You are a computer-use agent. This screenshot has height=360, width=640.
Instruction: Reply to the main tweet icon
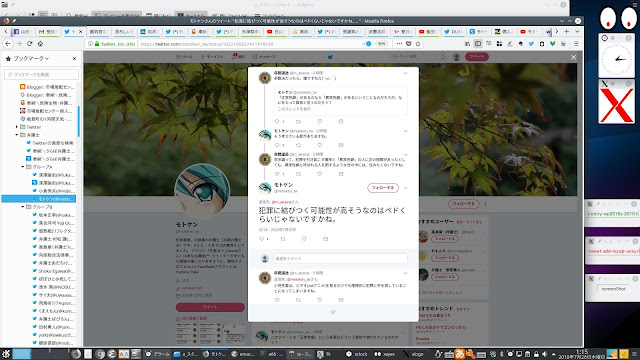click(x=262, y=239)
